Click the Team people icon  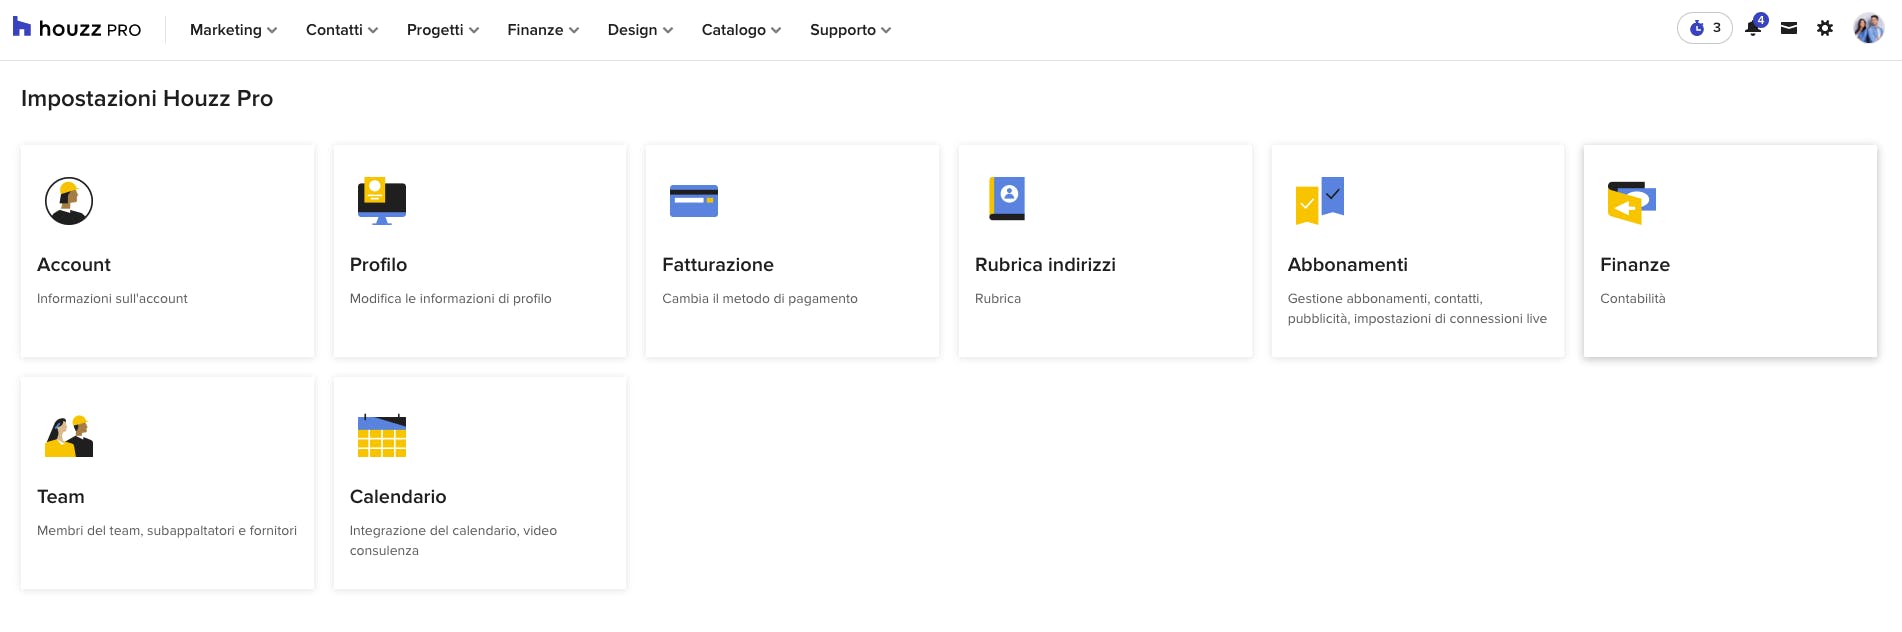click(x=69, y=436)
